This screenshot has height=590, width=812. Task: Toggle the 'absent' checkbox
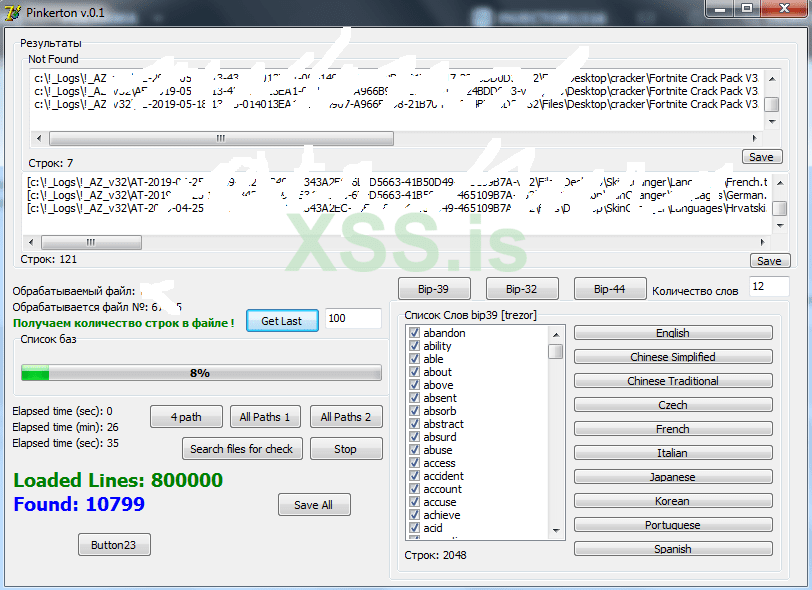point(414,397)
